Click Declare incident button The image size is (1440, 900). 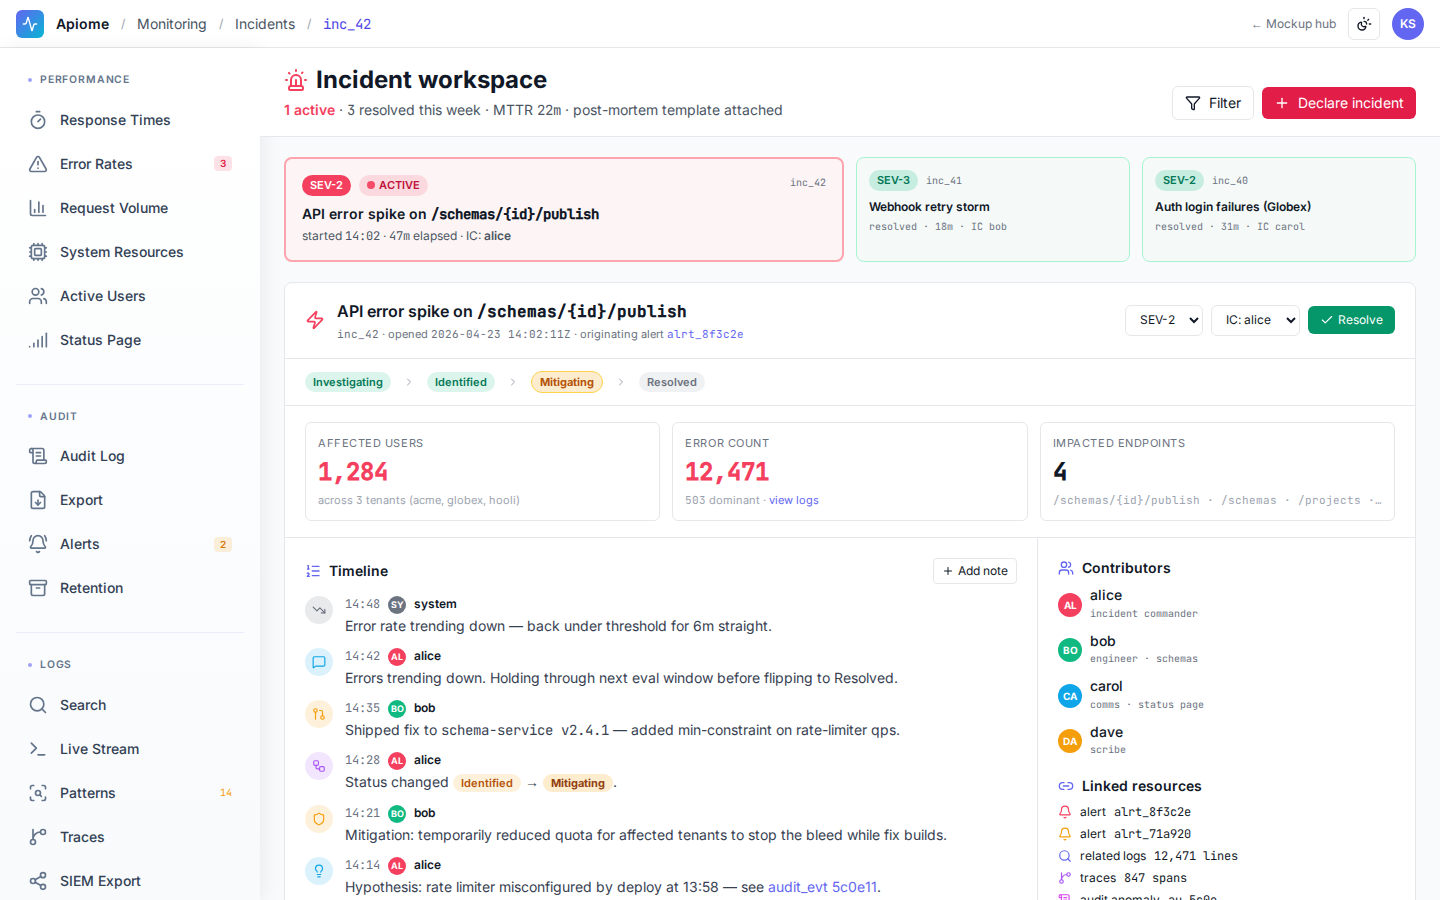coord(1339,103)
